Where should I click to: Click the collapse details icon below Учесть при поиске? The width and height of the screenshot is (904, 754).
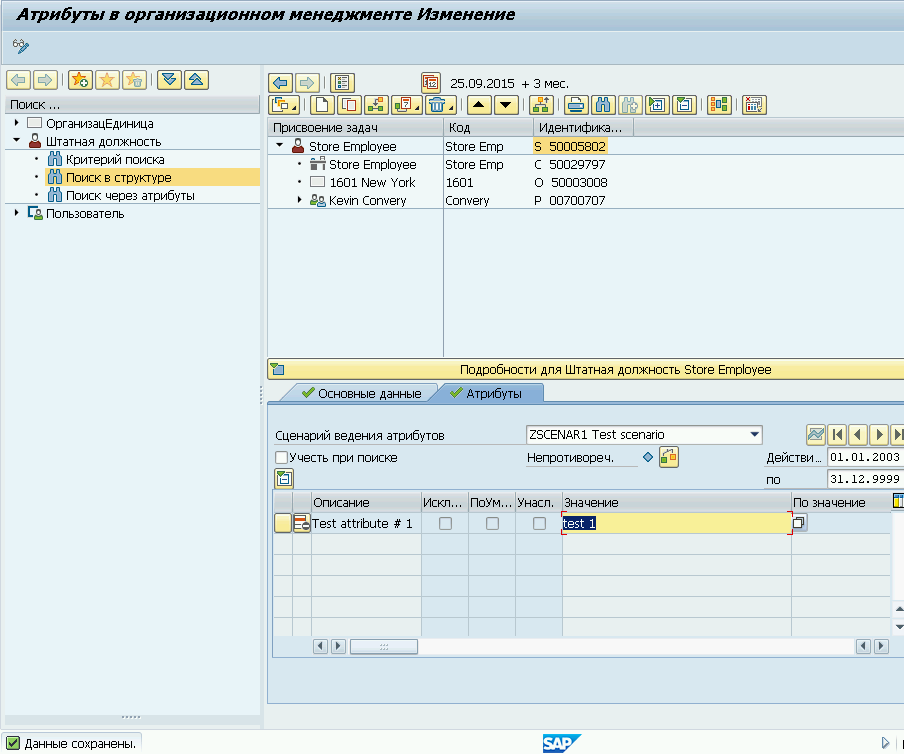pos(284,478)
